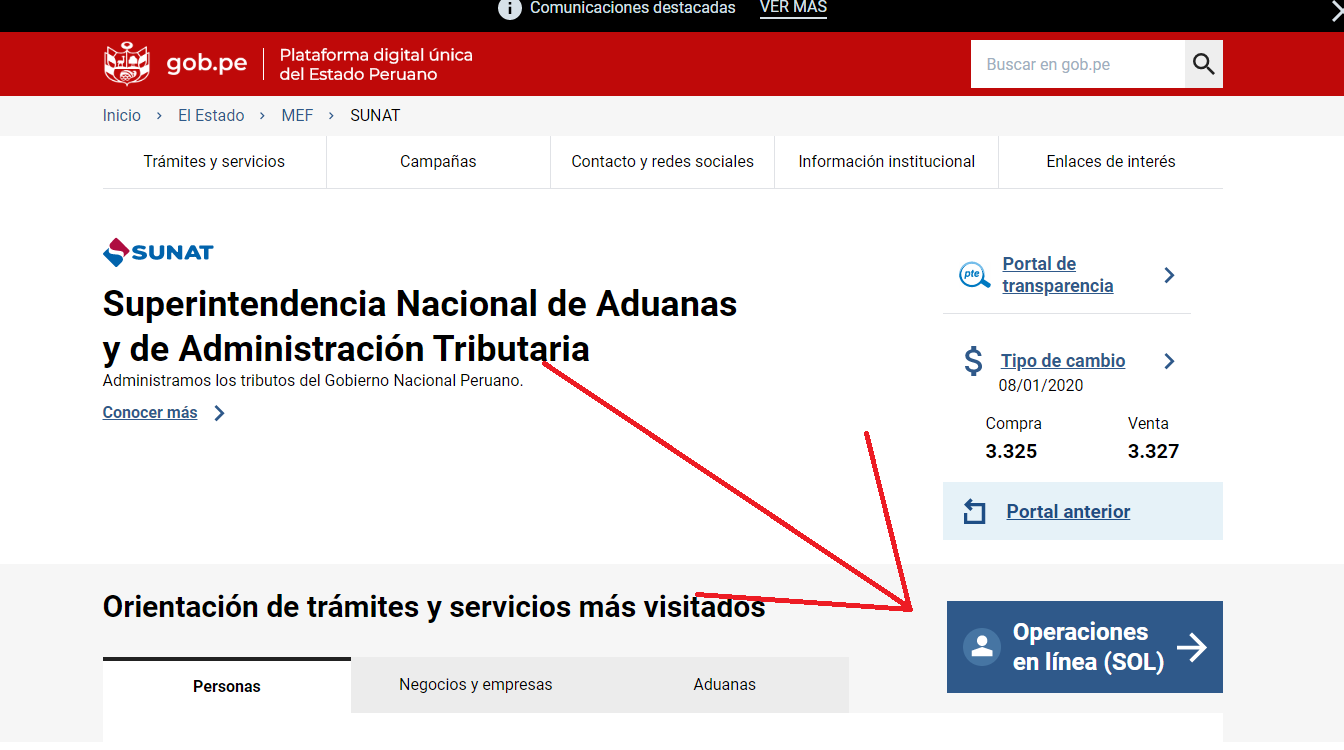
Task: Open the Portal anterior link
Action: point(1068,512)
